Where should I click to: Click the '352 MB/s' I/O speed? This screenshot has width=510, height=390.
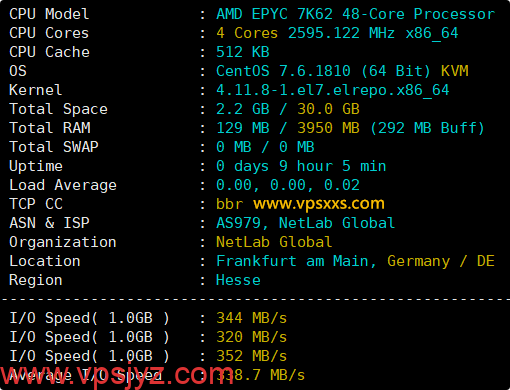point(252,356)
